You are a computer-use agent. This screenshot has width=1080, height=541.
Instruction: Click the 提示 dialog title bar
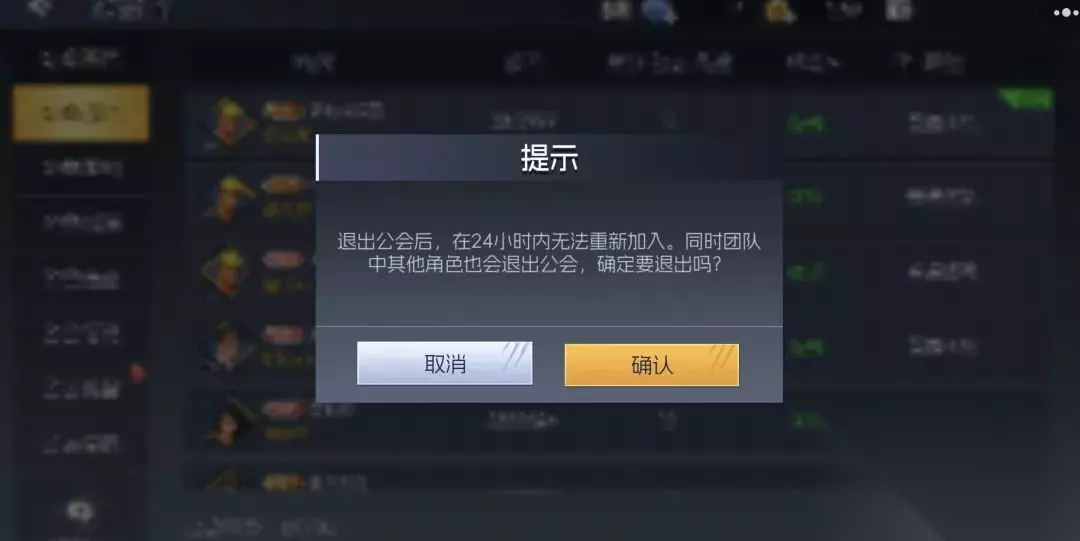(549, 158)
